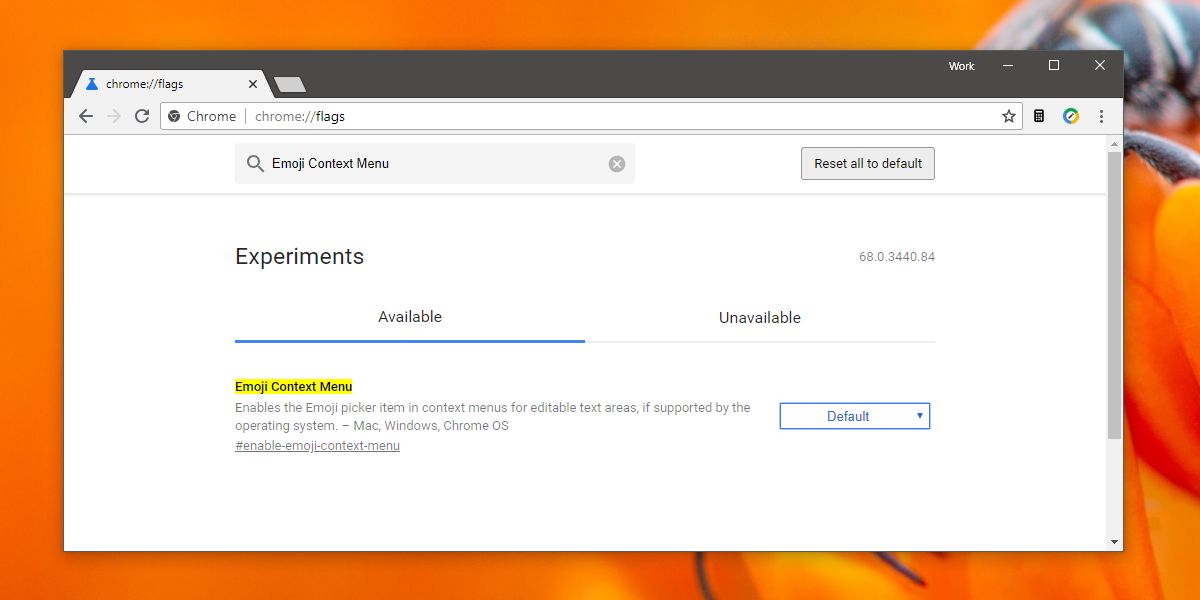1200x600 pixels.
Task: Click the scrollbar down arrow
Action: (1115, 542)
